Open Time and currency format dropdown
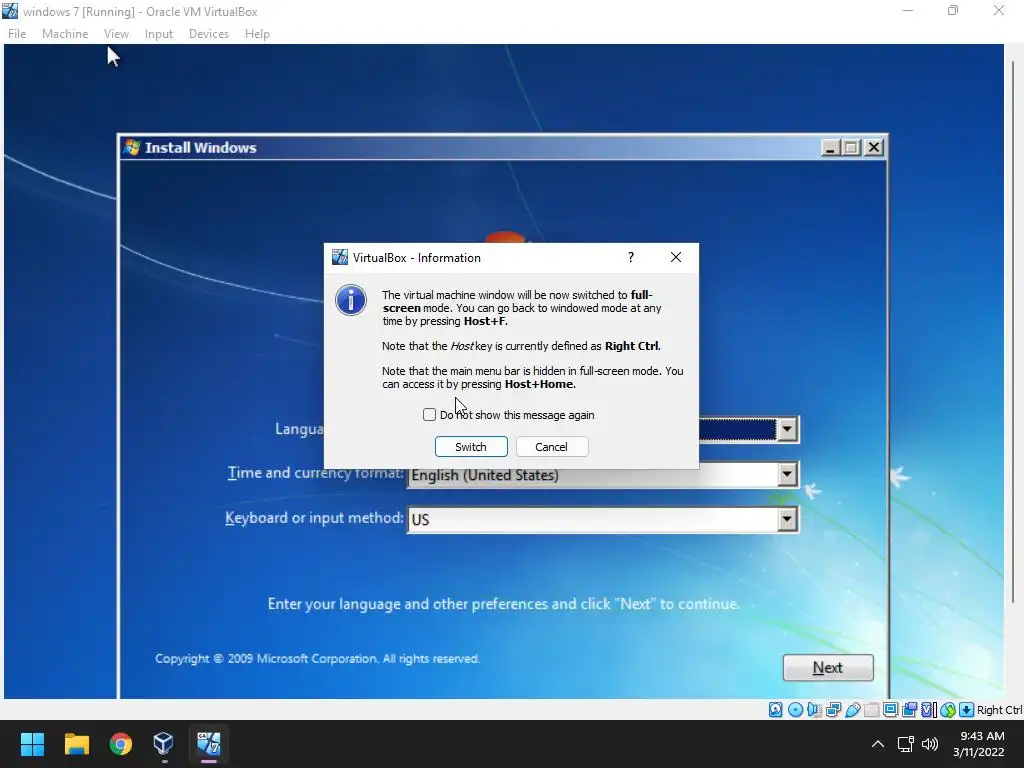 [x=787, y=475]
